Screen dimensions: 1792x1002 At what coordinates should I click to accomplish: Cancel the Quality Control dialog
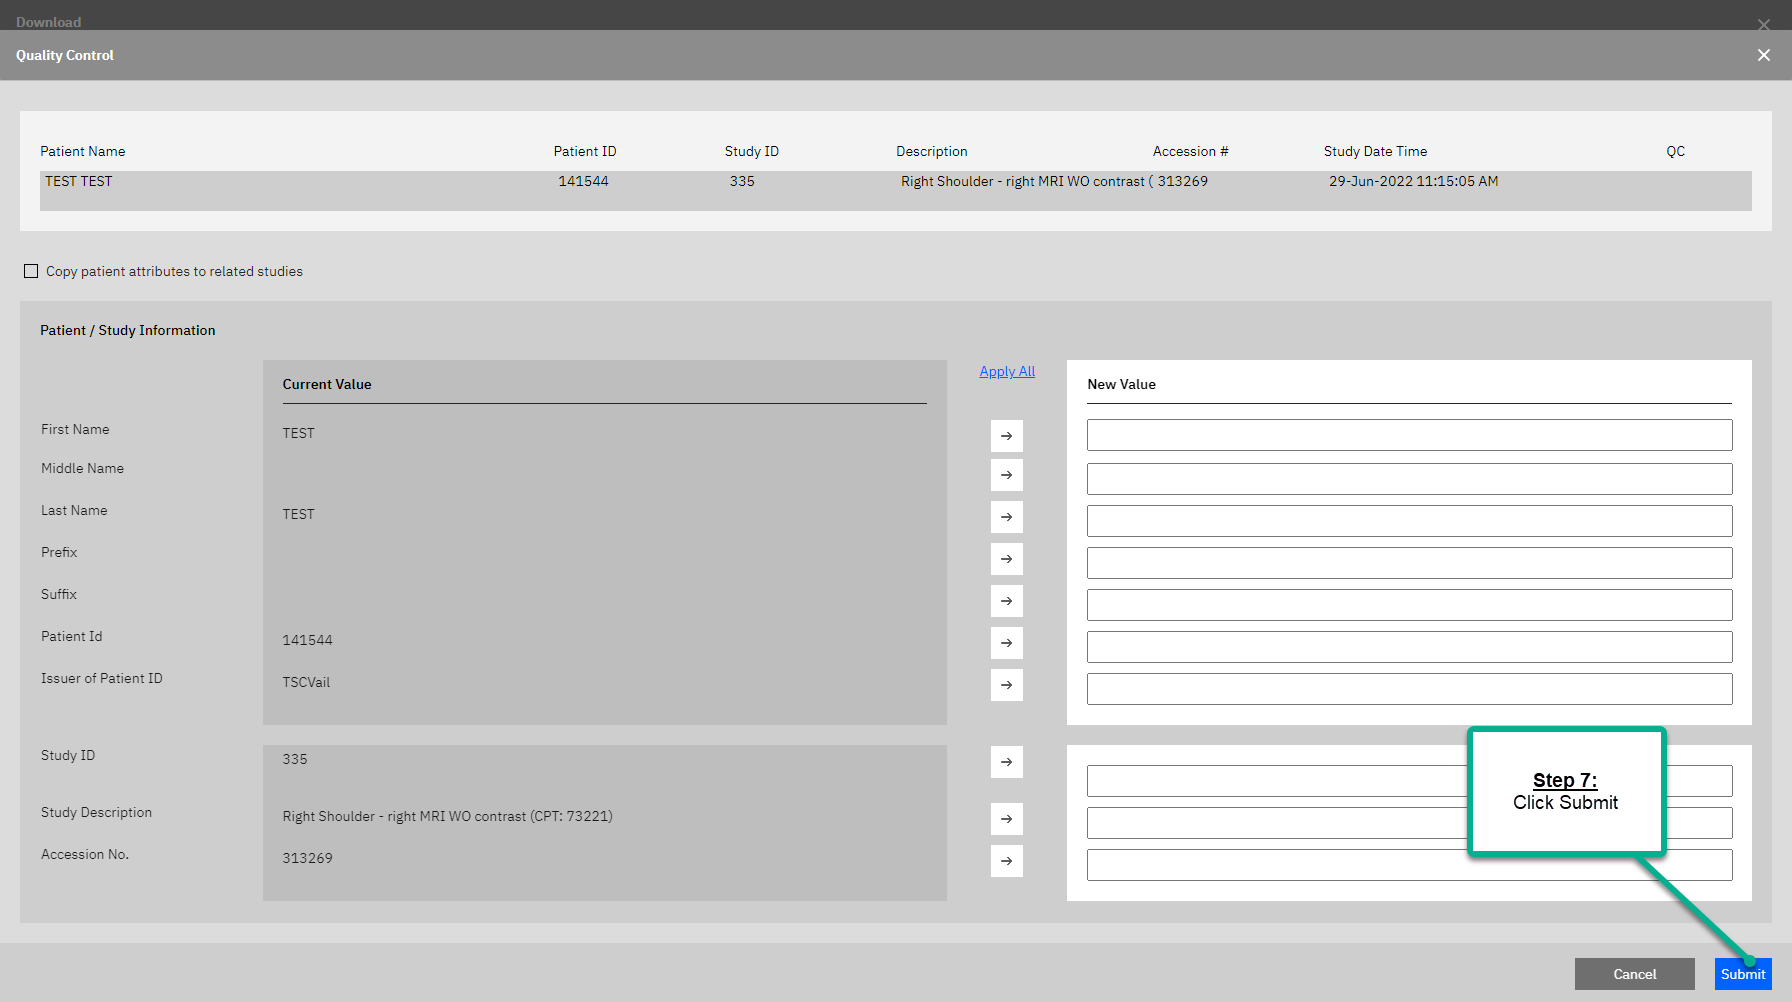coord(1634,974)
